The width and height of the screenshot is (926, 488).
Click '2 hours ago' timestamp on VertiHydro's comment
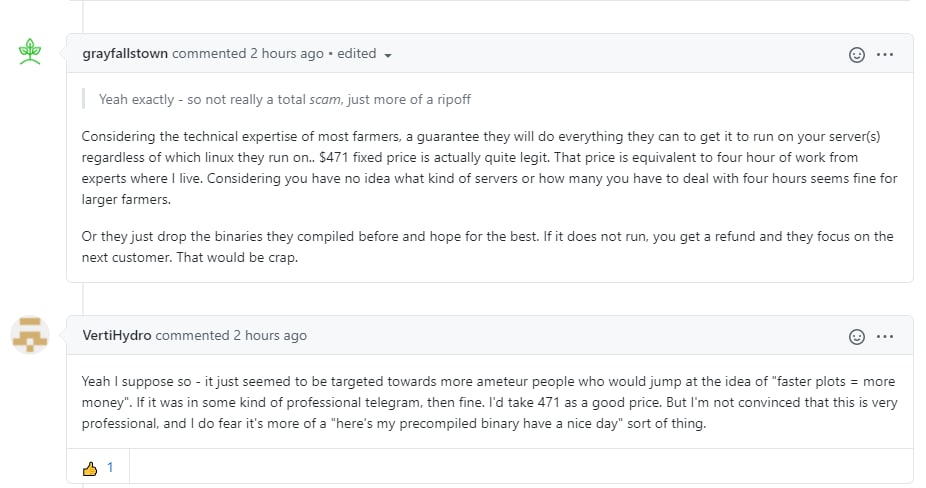pyautogui.click(x=270, y=335)
